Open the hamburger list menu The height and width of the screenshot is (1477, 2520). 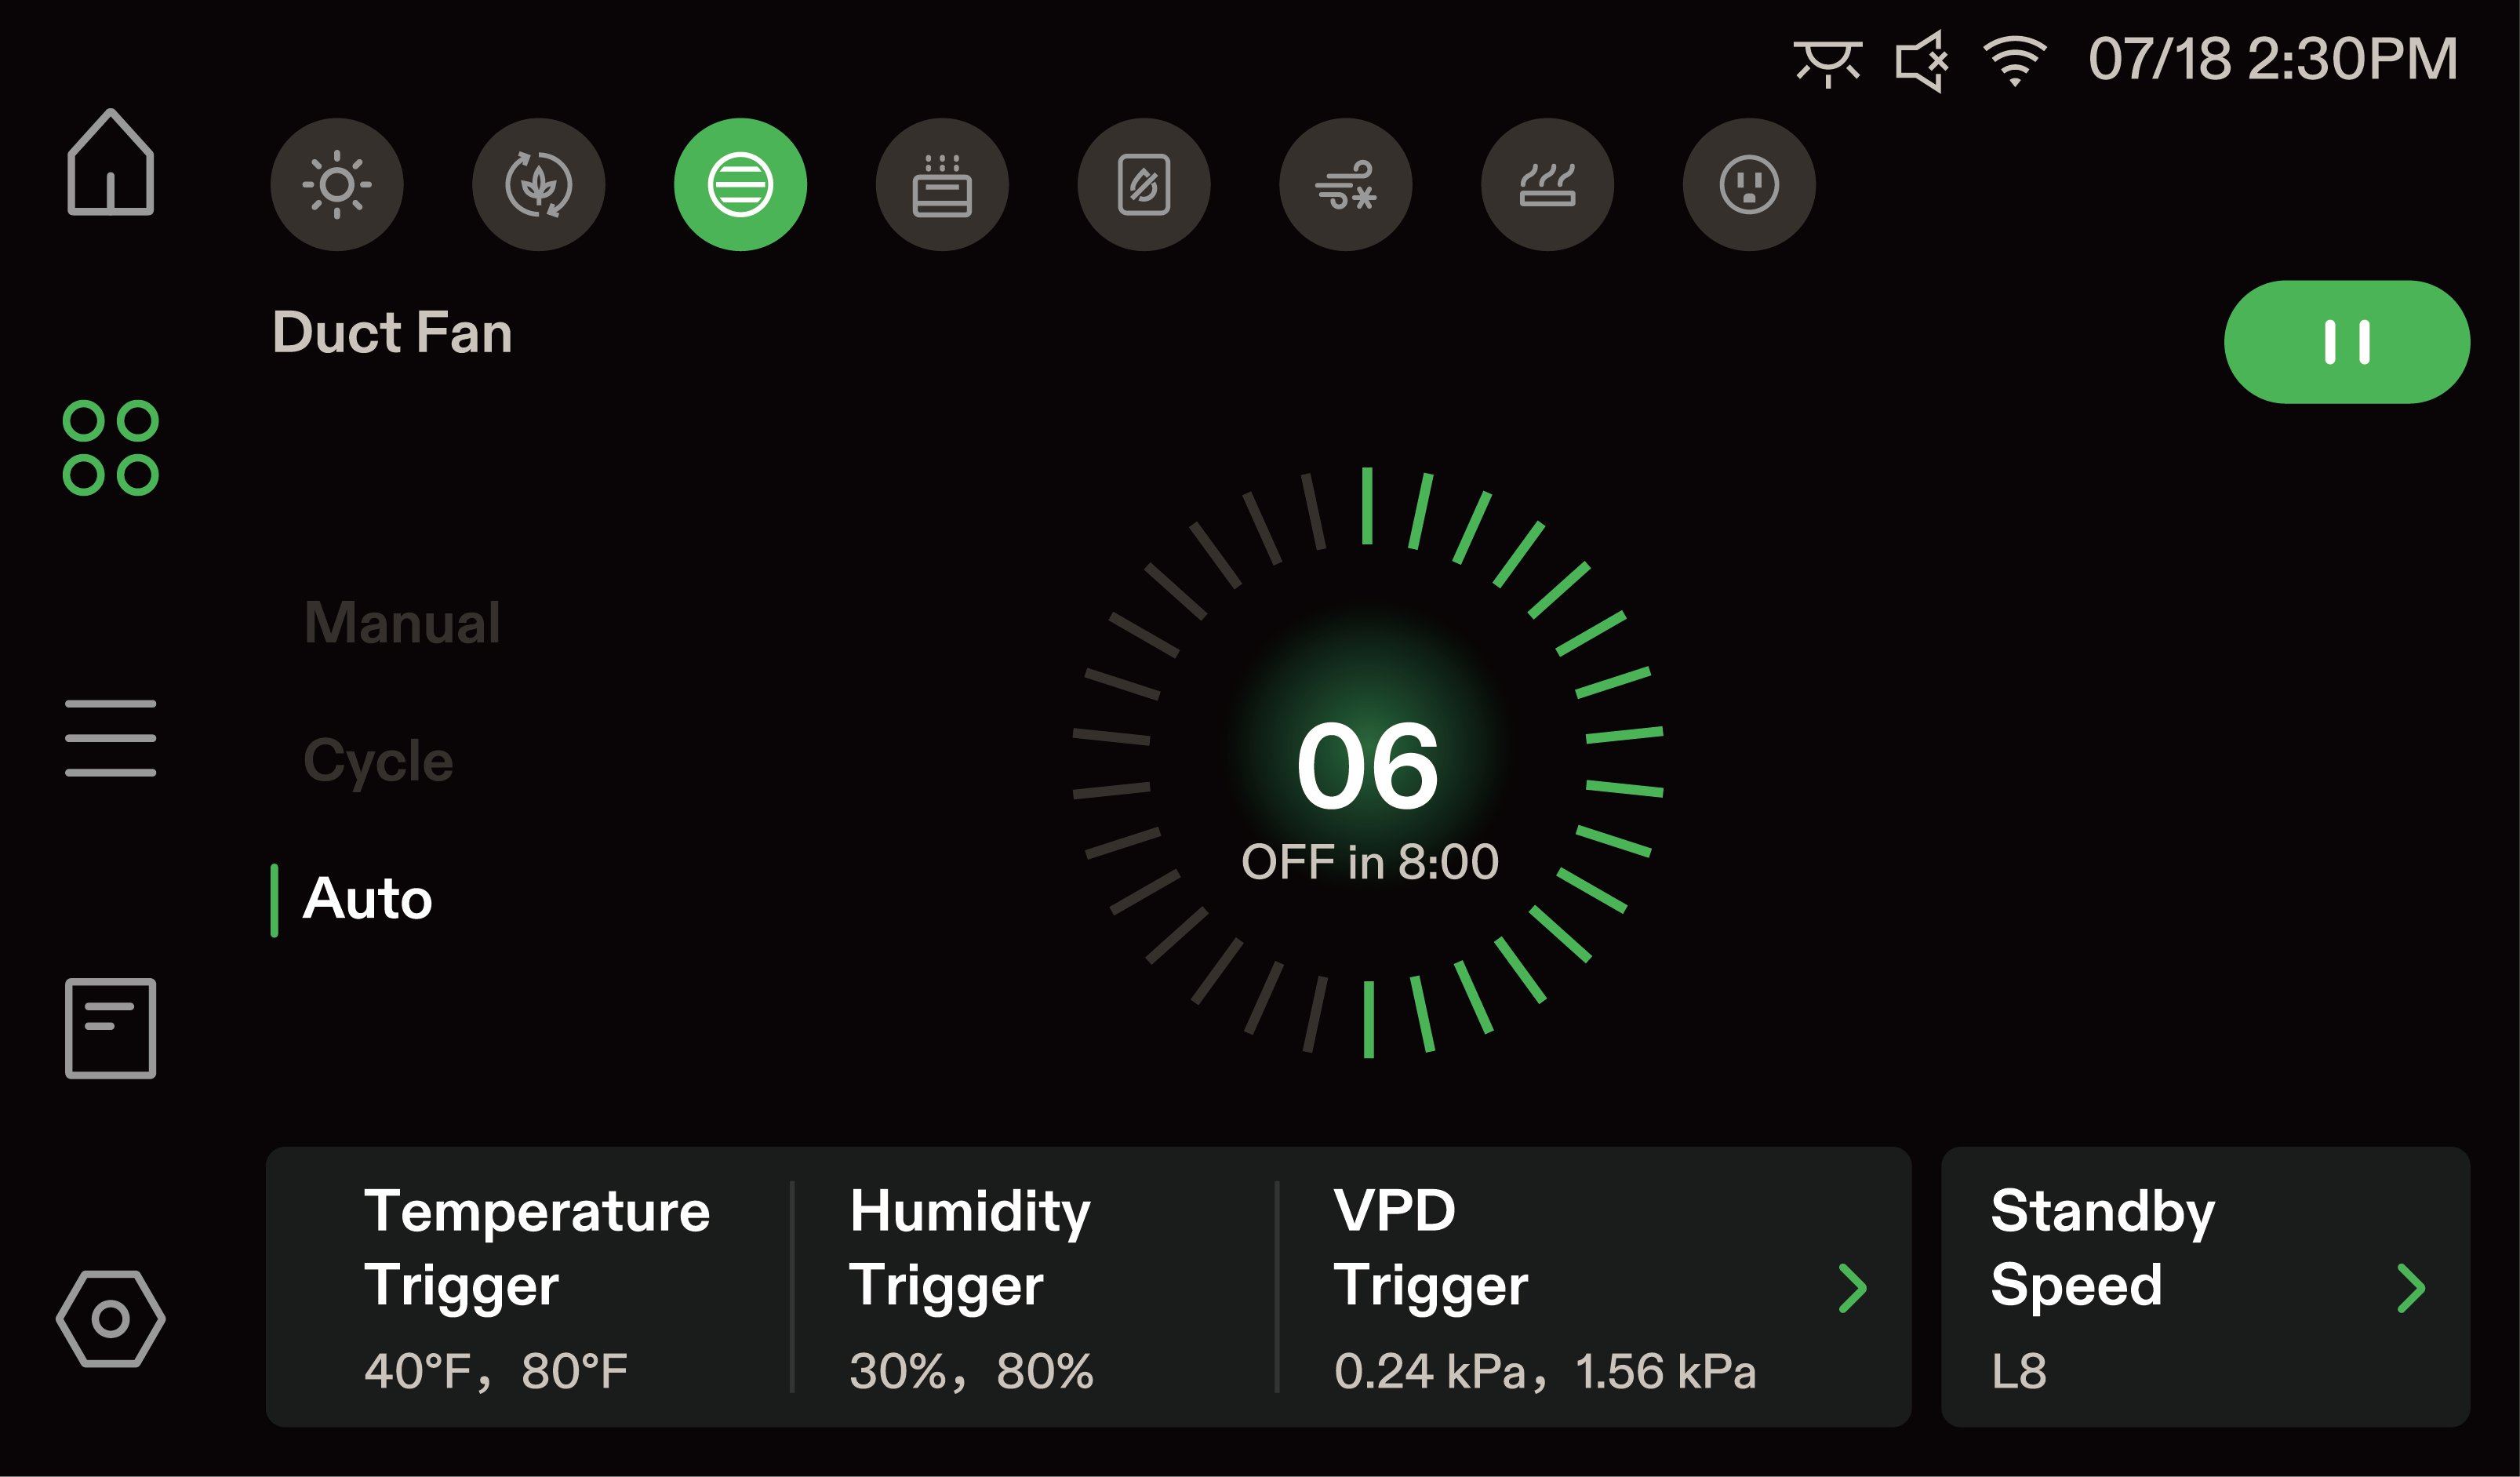[x=110, y=738]
